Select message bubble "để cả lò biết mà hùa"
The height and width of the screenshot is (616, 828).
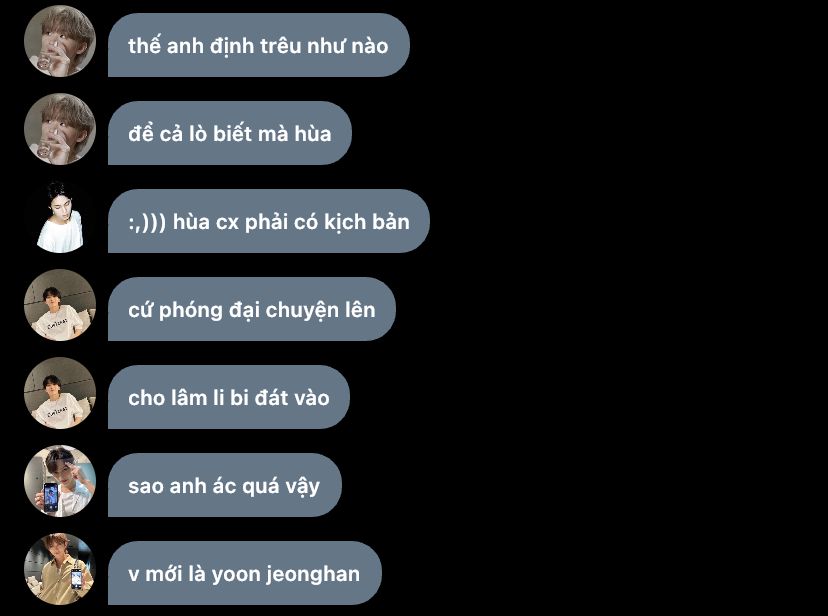[230, 133]
